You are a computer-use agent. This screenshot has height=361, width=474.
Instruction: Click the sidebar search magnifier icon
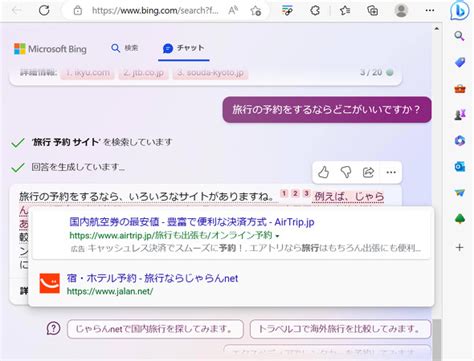pyautogui.click(x=460, y=36)
